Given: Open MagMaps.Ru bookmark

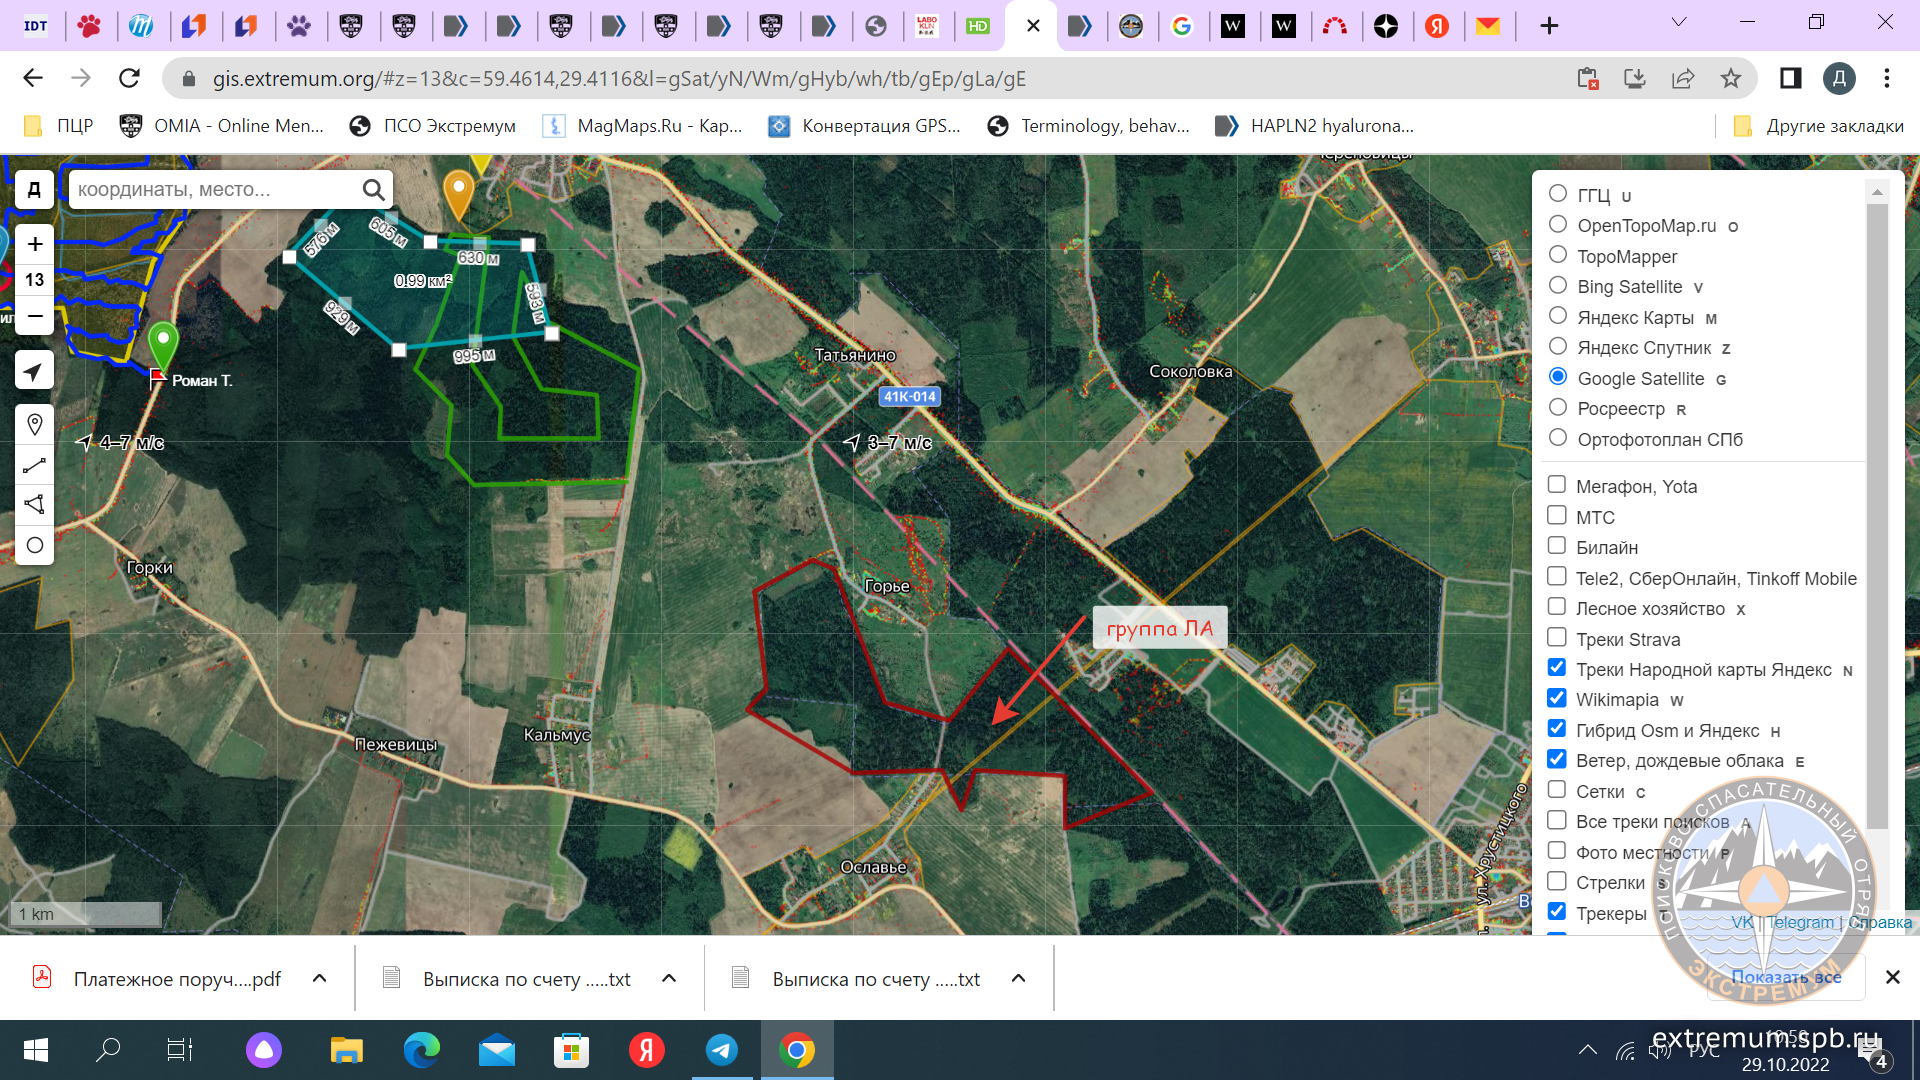Looking at the screenshot, I should click(x=643, y=126).
